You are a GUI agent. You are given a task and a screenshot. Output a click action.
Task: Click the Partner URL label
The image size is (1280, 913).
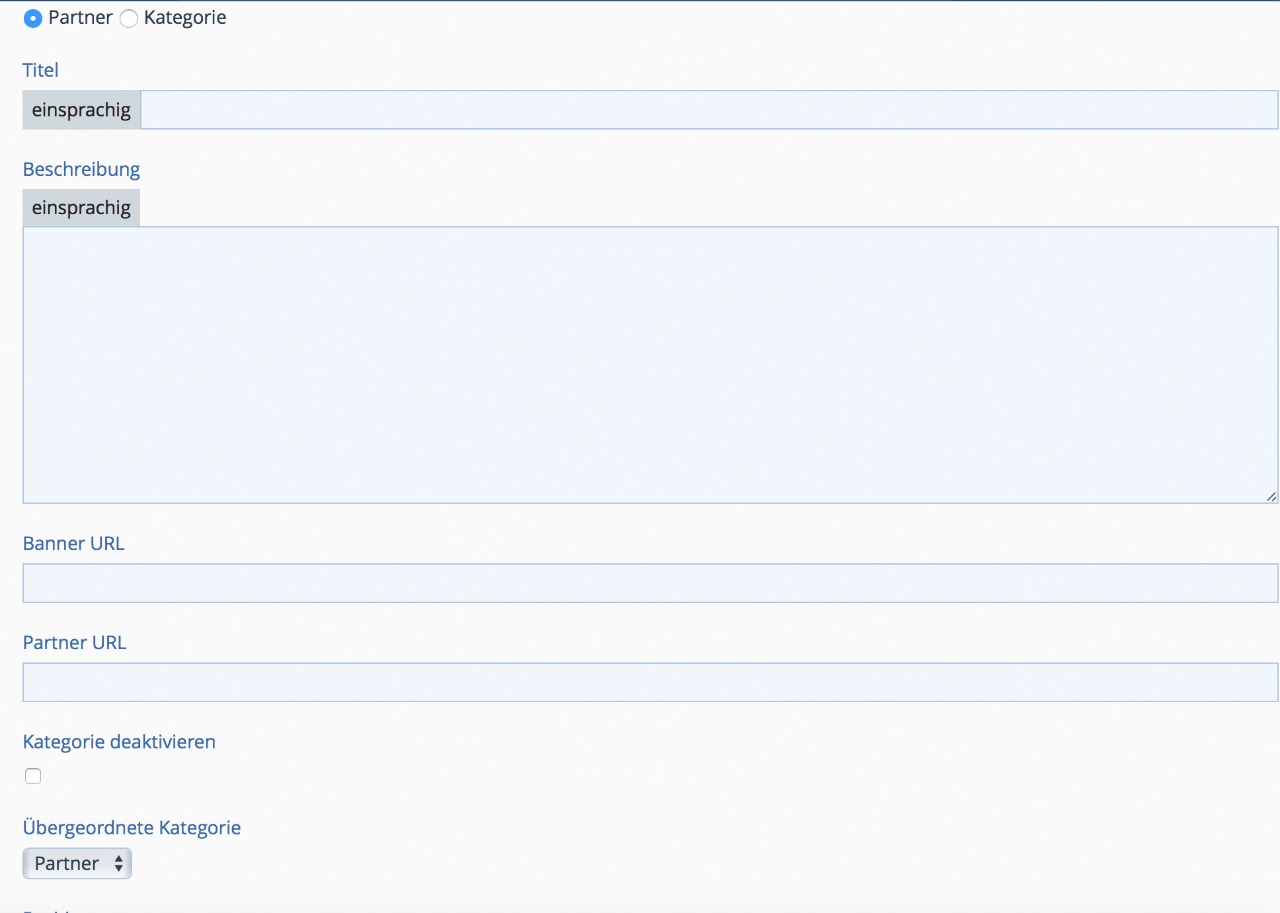click(74, 643)
